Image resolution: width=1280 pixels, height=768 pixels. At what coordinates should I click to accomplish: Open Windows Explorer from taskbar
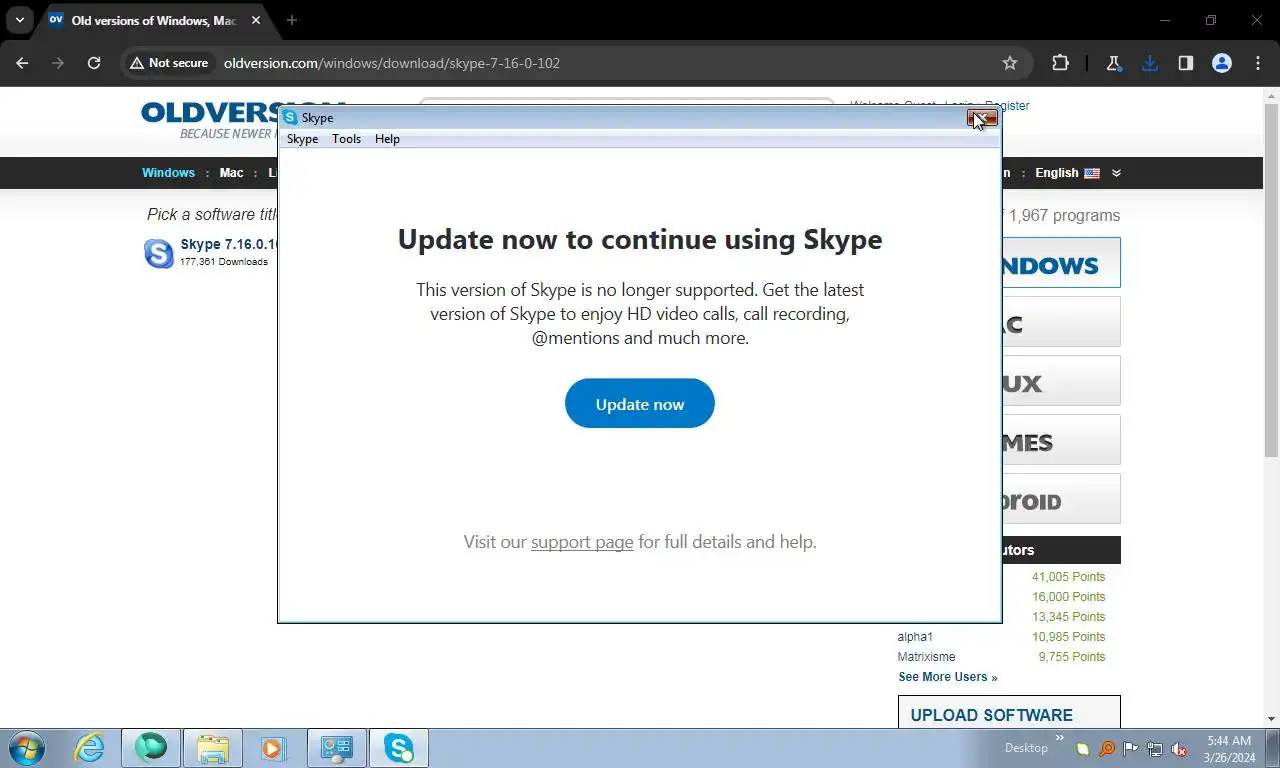tap(213, 748)
